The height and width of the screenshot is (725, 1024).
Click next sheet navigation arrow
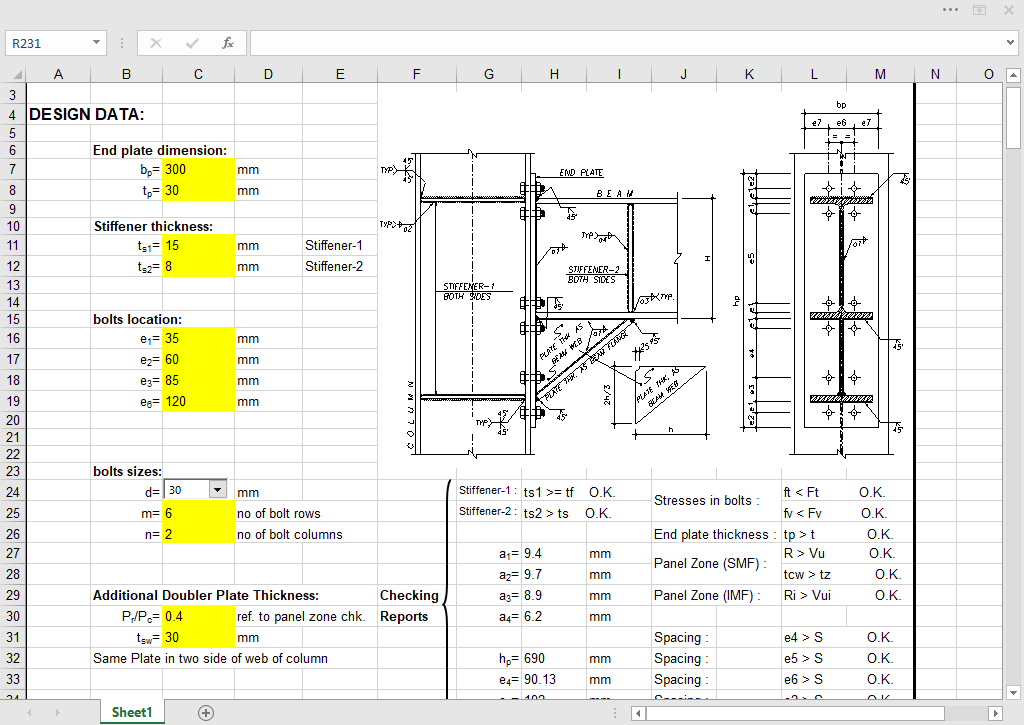(x=57, y=713)
